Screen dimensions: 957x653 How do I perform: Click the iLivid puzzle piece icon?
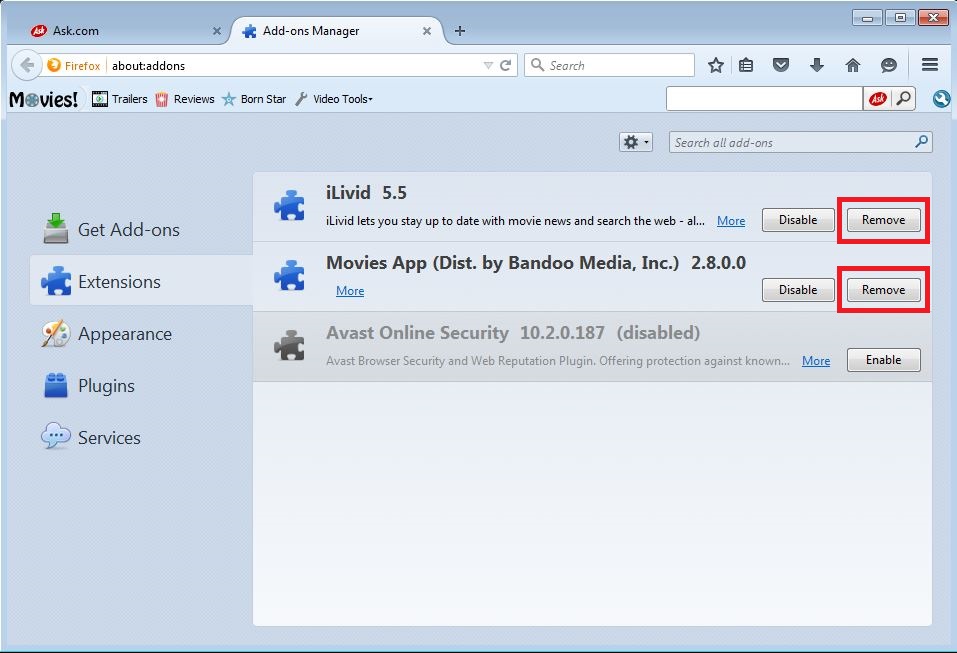[x=289, y=205]
